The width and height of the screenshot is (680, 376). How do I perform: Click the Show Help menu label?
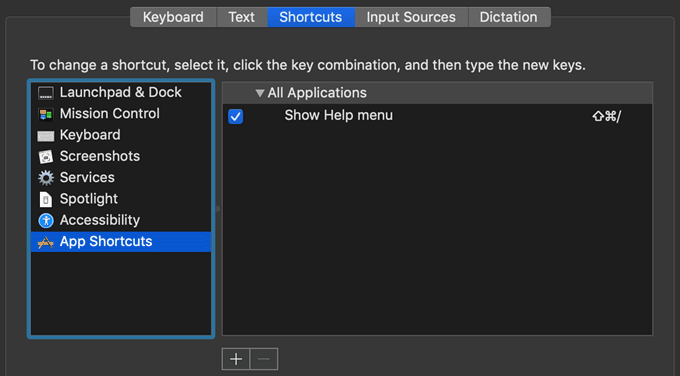(338, 115)
